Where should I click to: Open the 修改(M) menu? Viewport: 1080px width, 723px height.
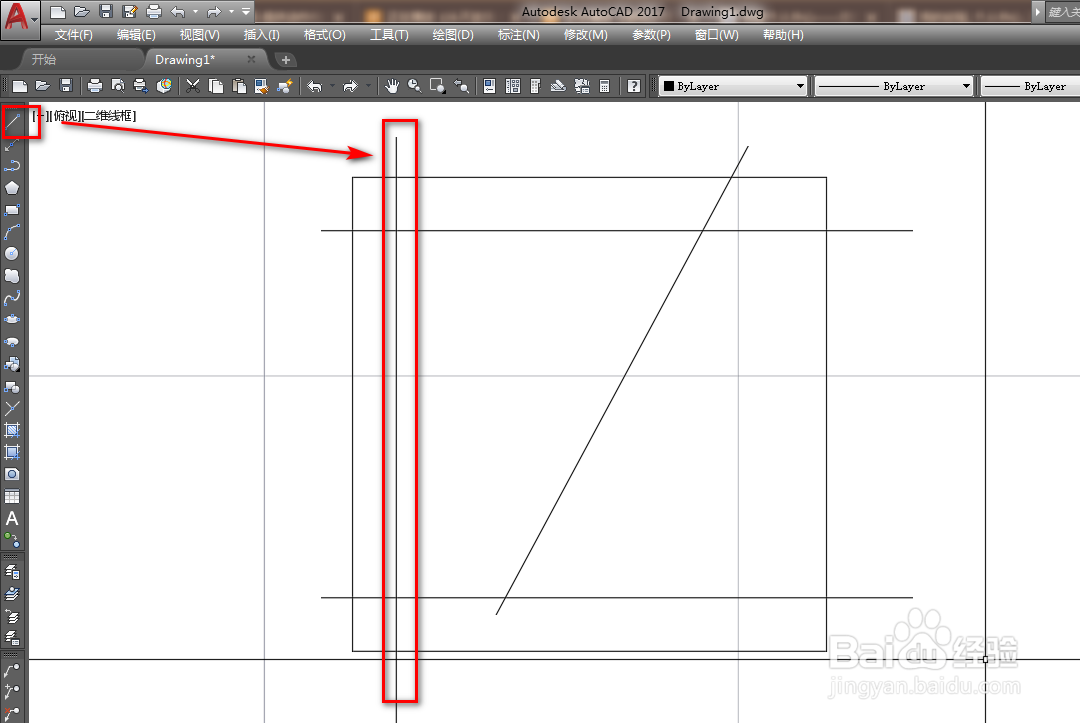coord(585,34)
